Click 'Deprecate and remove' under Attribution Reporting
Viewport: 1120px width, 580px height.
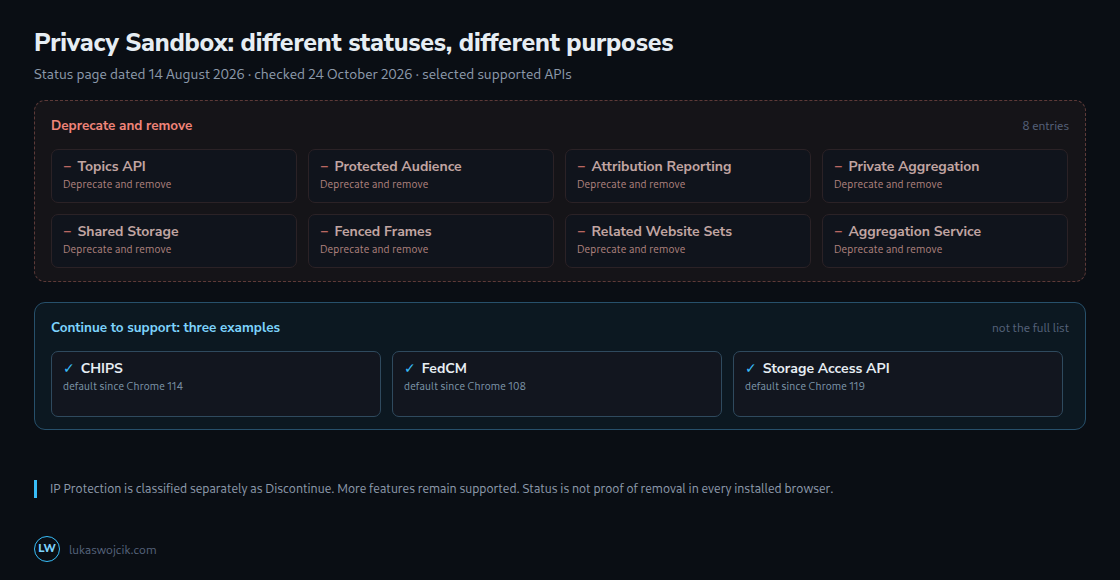[631, 184]
